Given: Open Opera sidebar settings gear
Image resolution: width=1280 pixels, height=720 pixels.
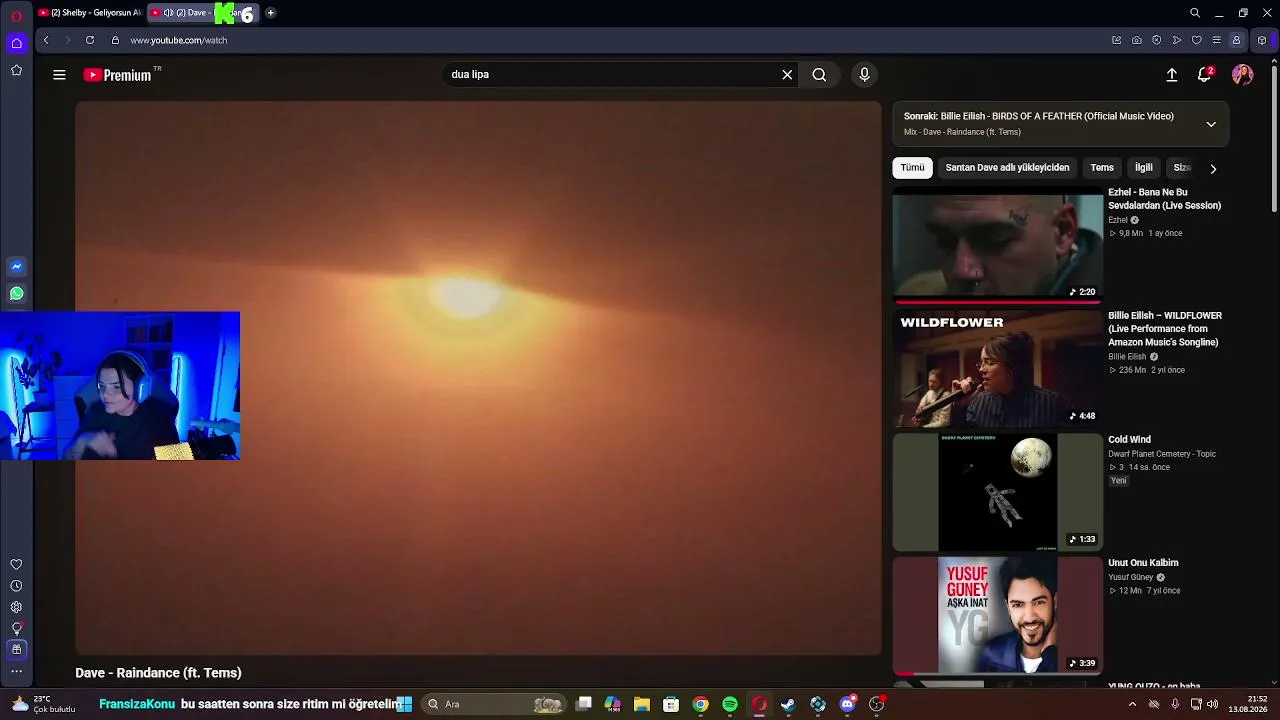Looking at the screenshot, I should click(x=16, y=607).
